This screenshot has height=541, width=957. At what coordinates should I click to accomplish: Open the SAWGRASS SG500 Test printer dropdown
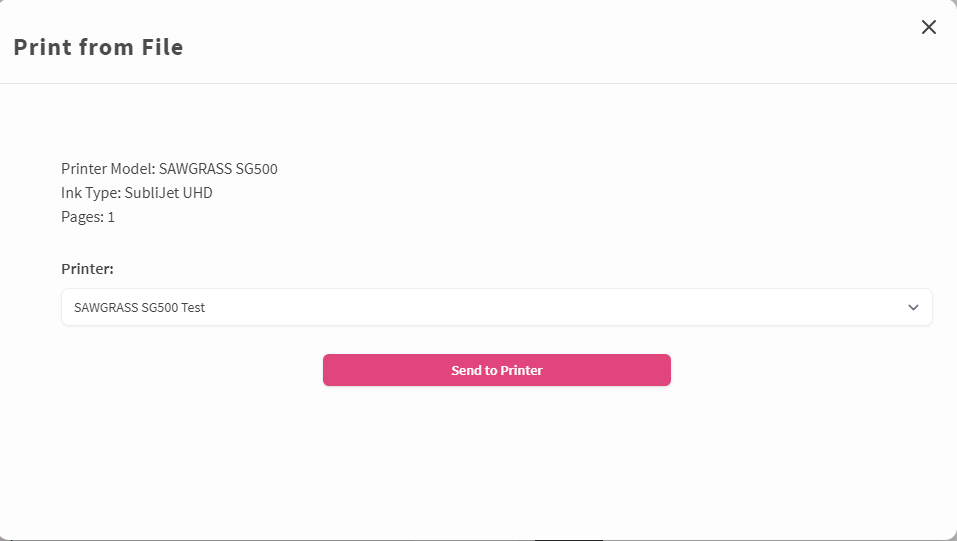[x=496, y=307]
